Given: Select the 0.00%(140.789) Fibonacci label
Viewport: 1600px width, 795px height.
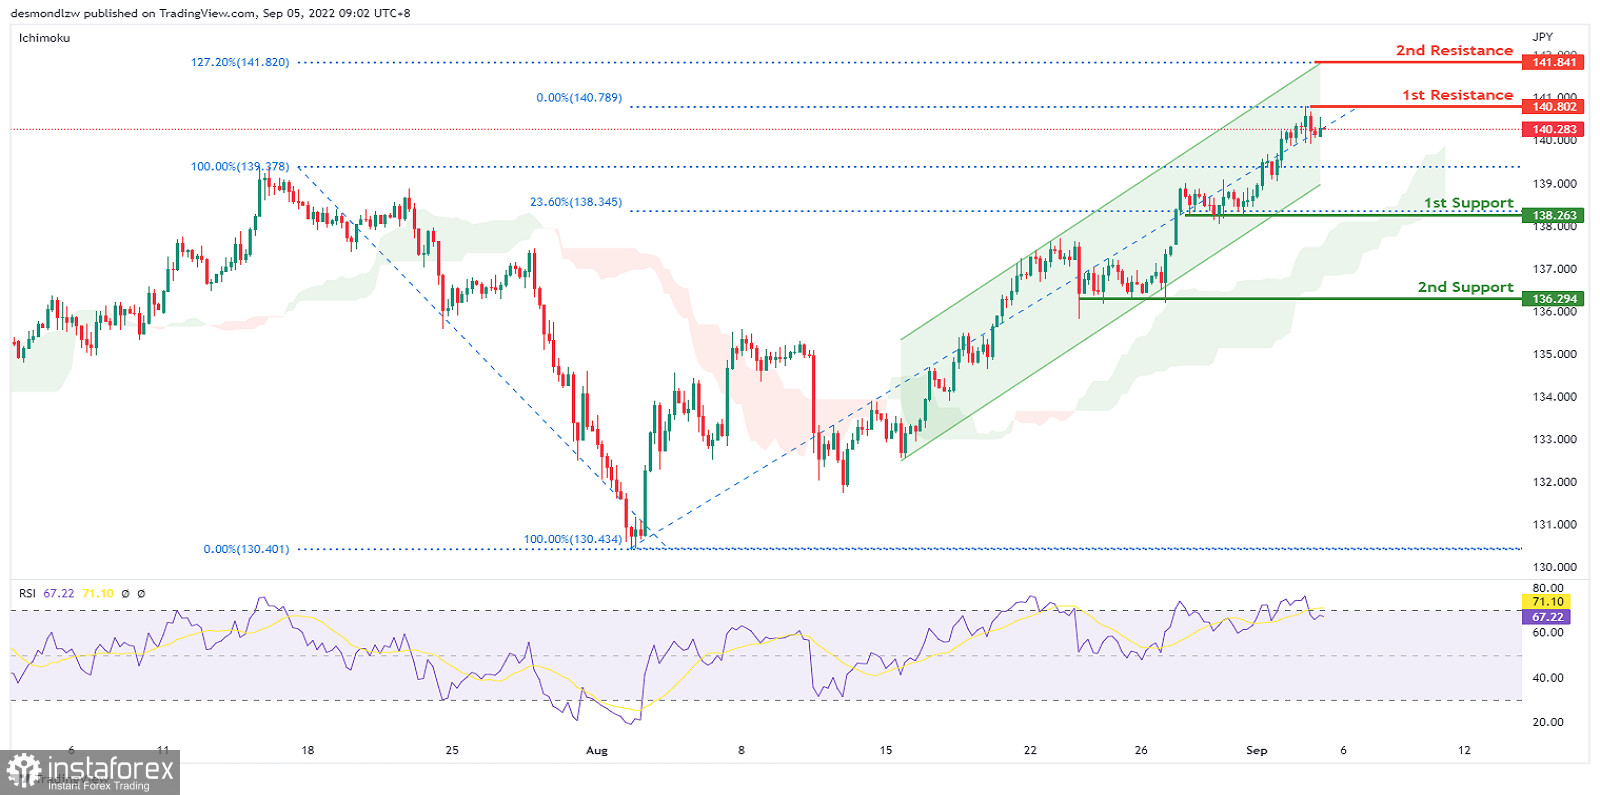Looking at the screenshot, I should click(x=579, y=98).
